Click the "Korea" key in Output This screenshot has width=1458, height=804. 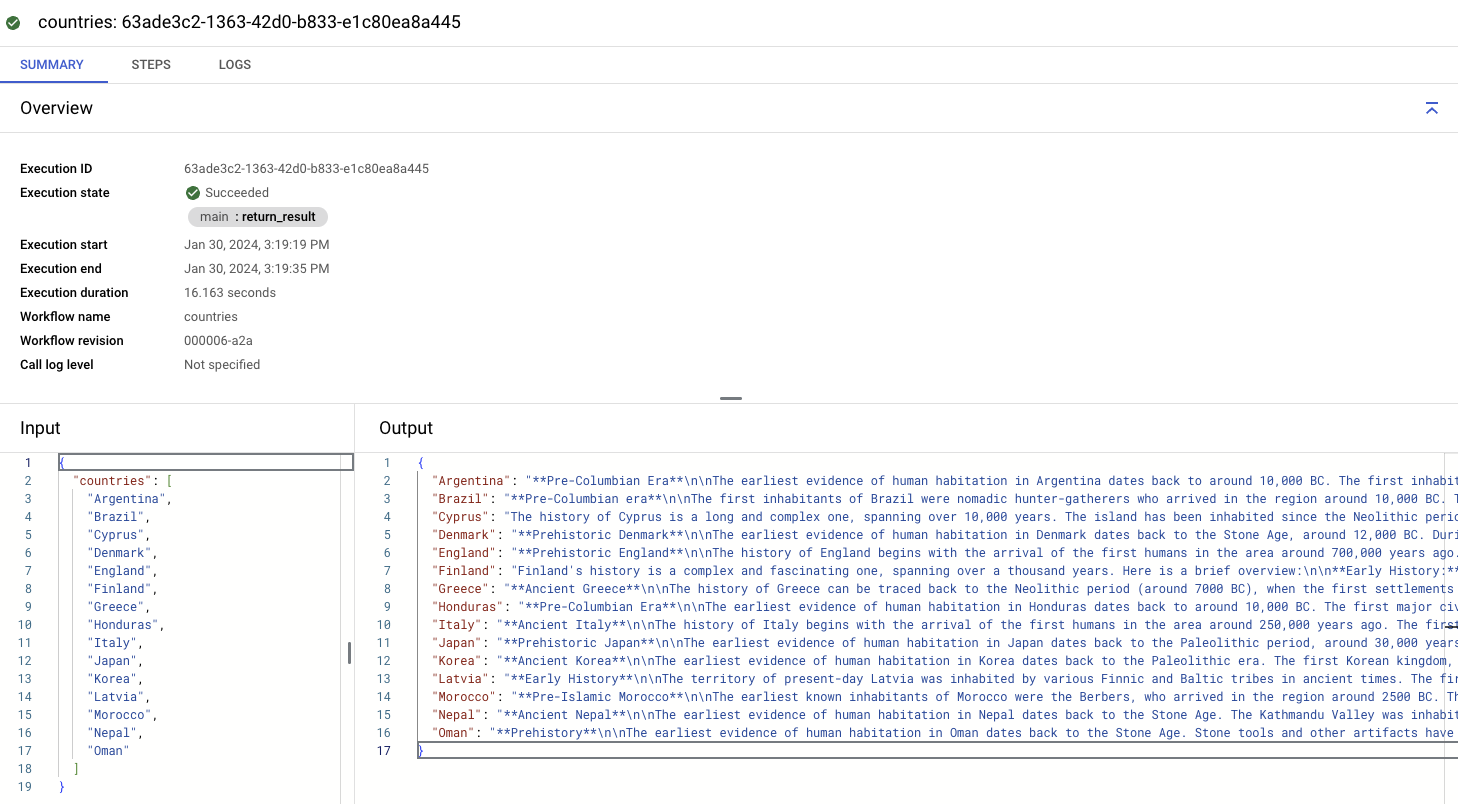tap(457, 661)
